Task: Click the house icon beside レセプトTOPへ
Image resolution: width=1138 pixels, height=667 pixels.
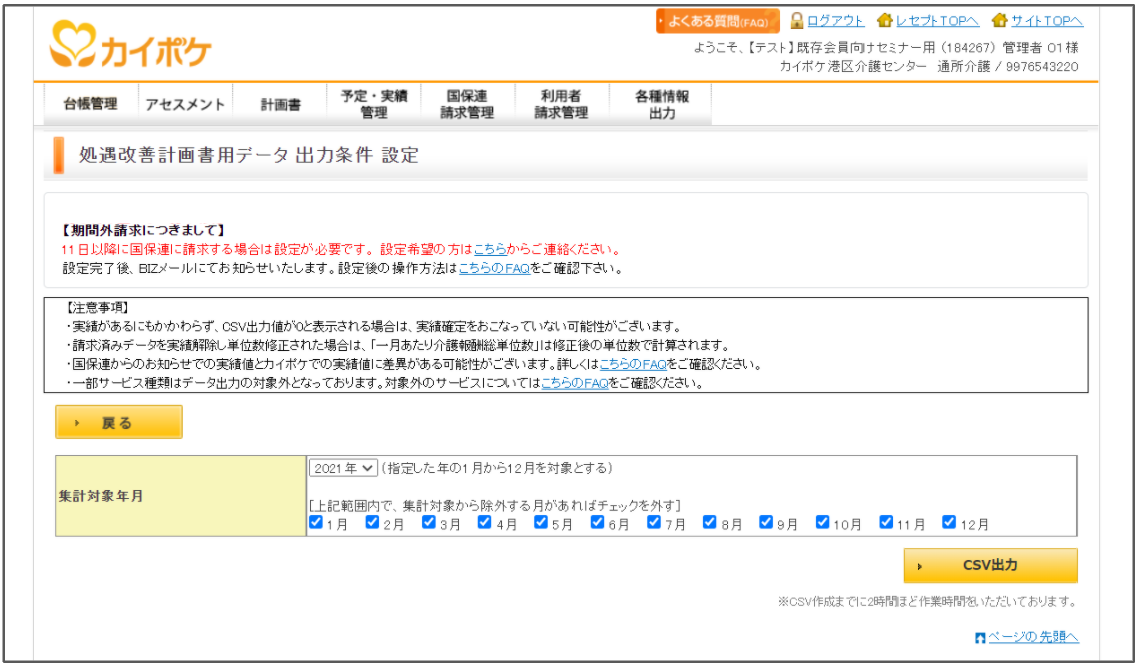Action: 885,20
